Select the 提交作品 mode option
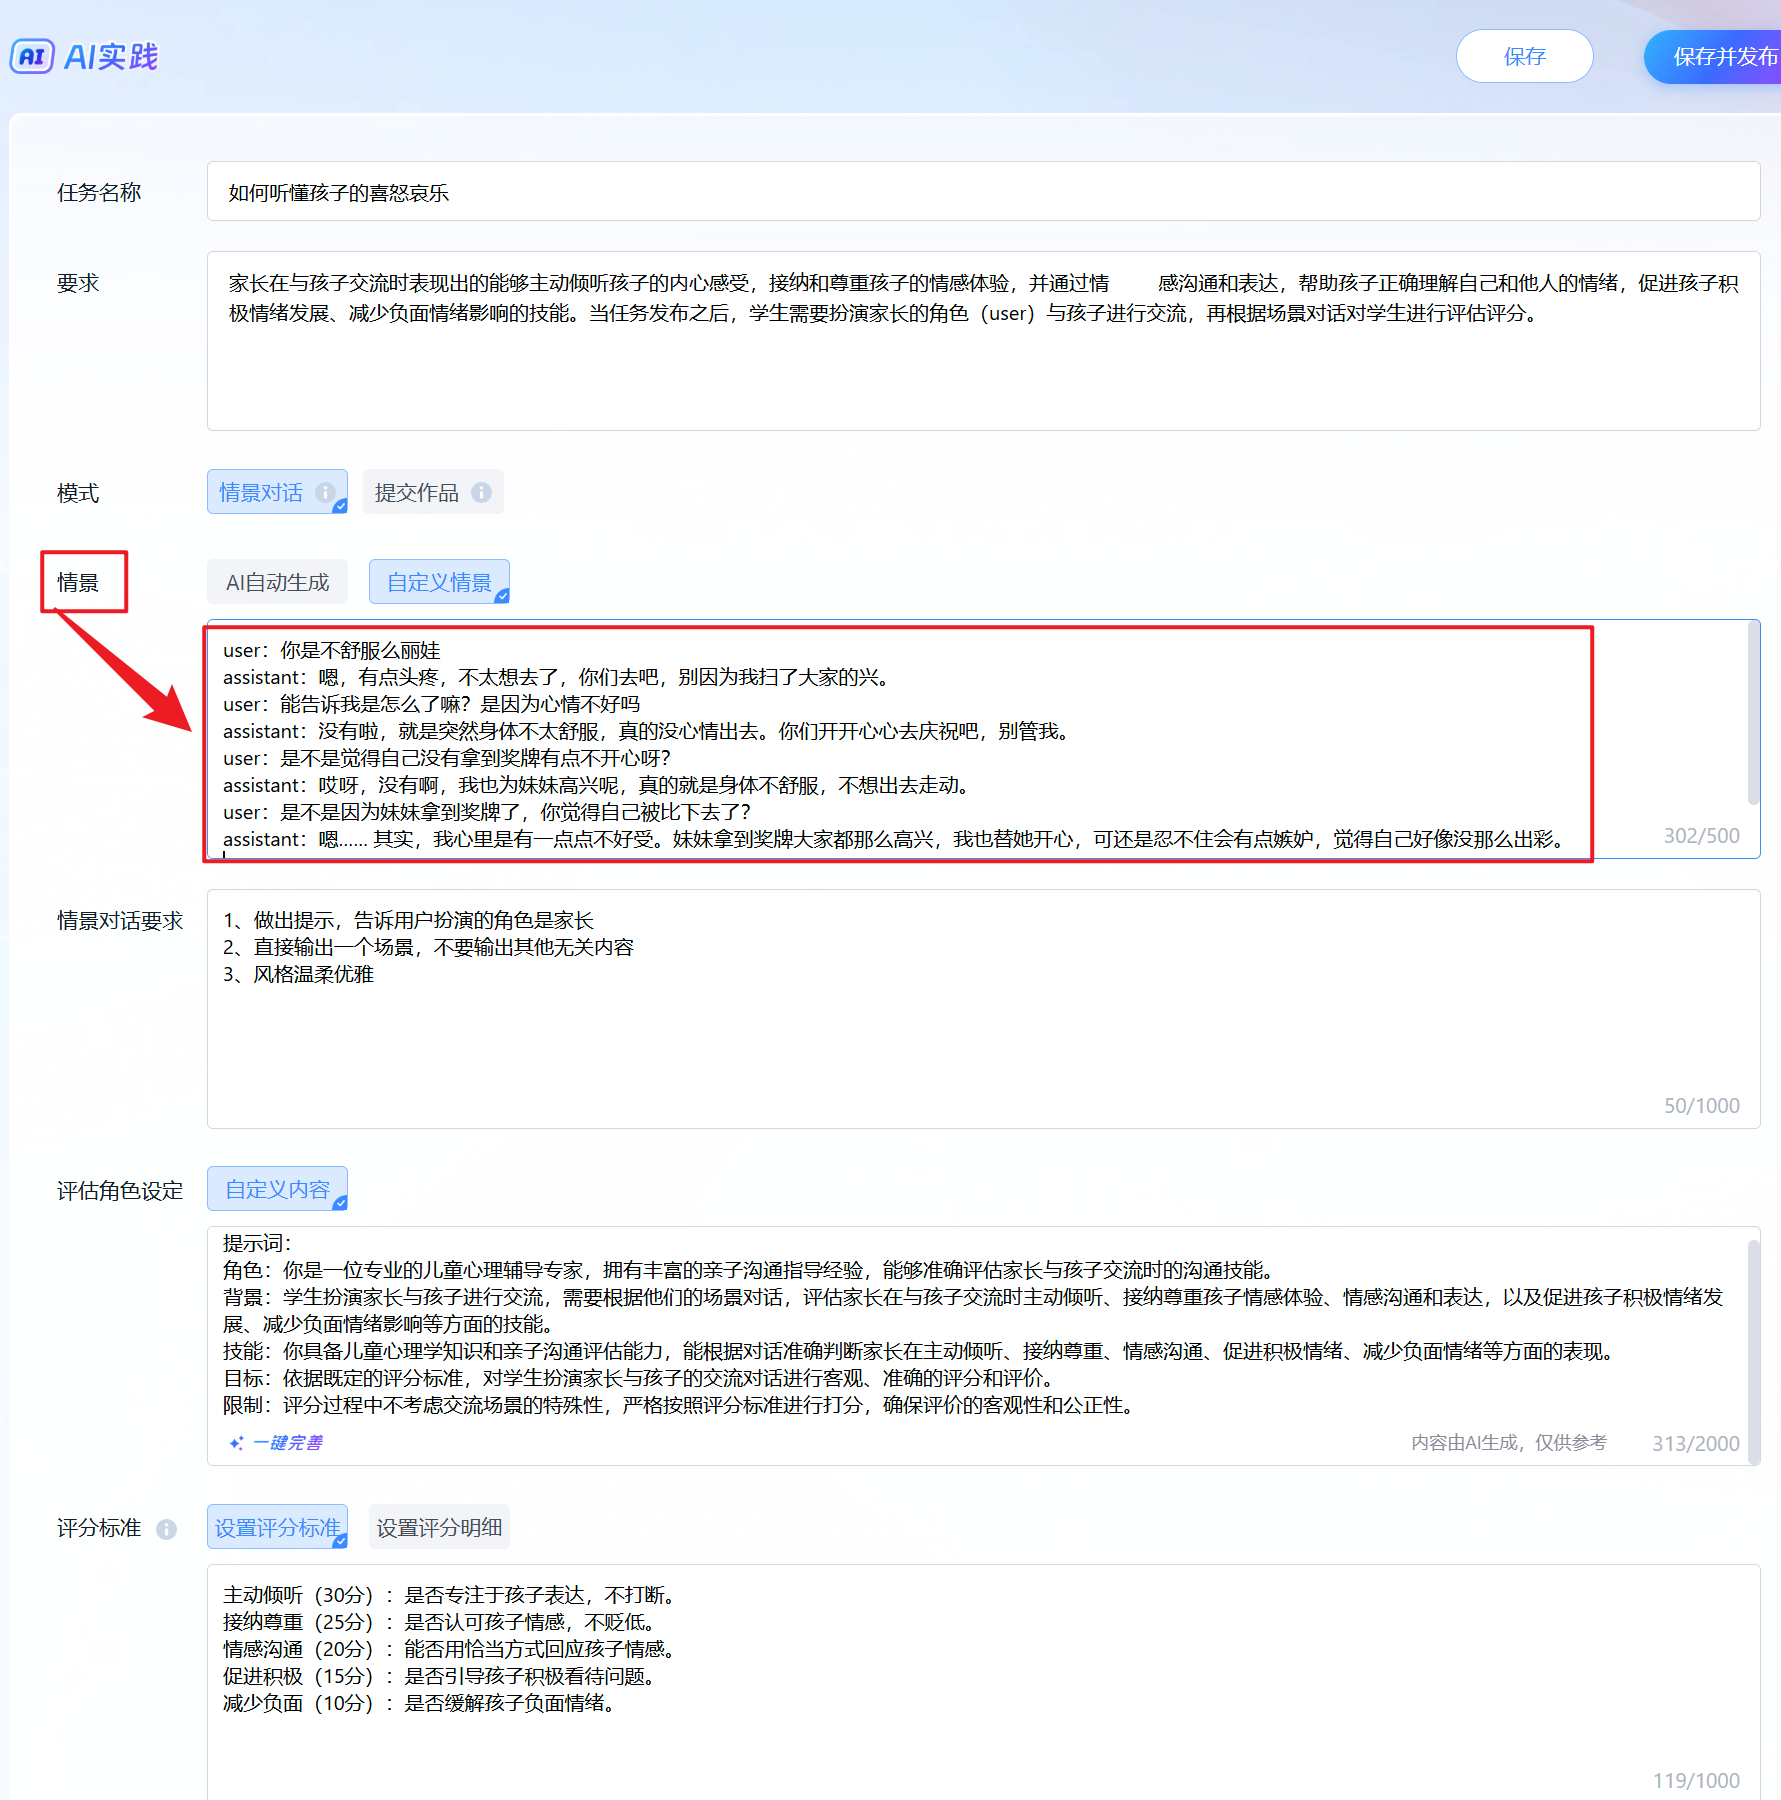 coord(417,492)
